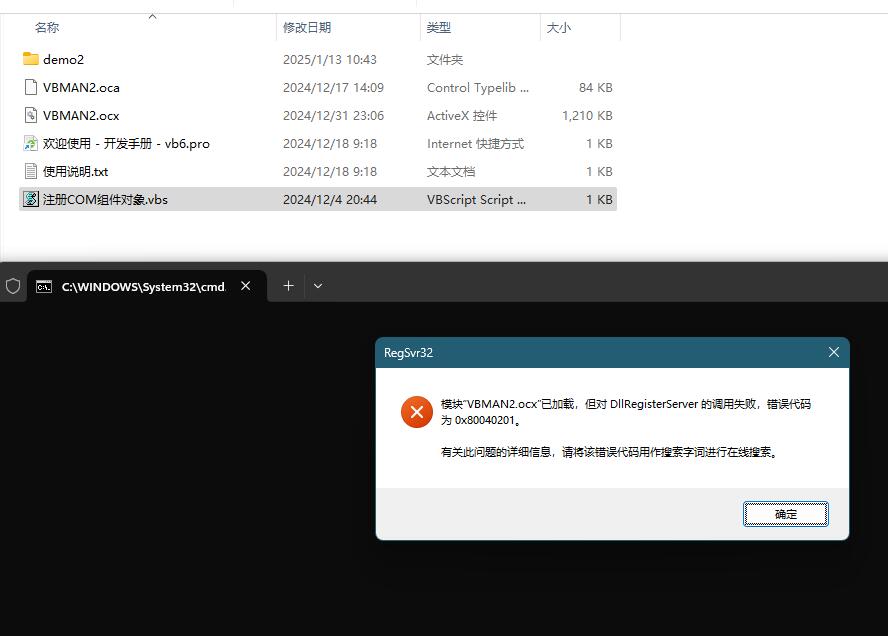Click the red error icon in RegSvr32 dialog
The image size is (888, 636).
[417, 411]
